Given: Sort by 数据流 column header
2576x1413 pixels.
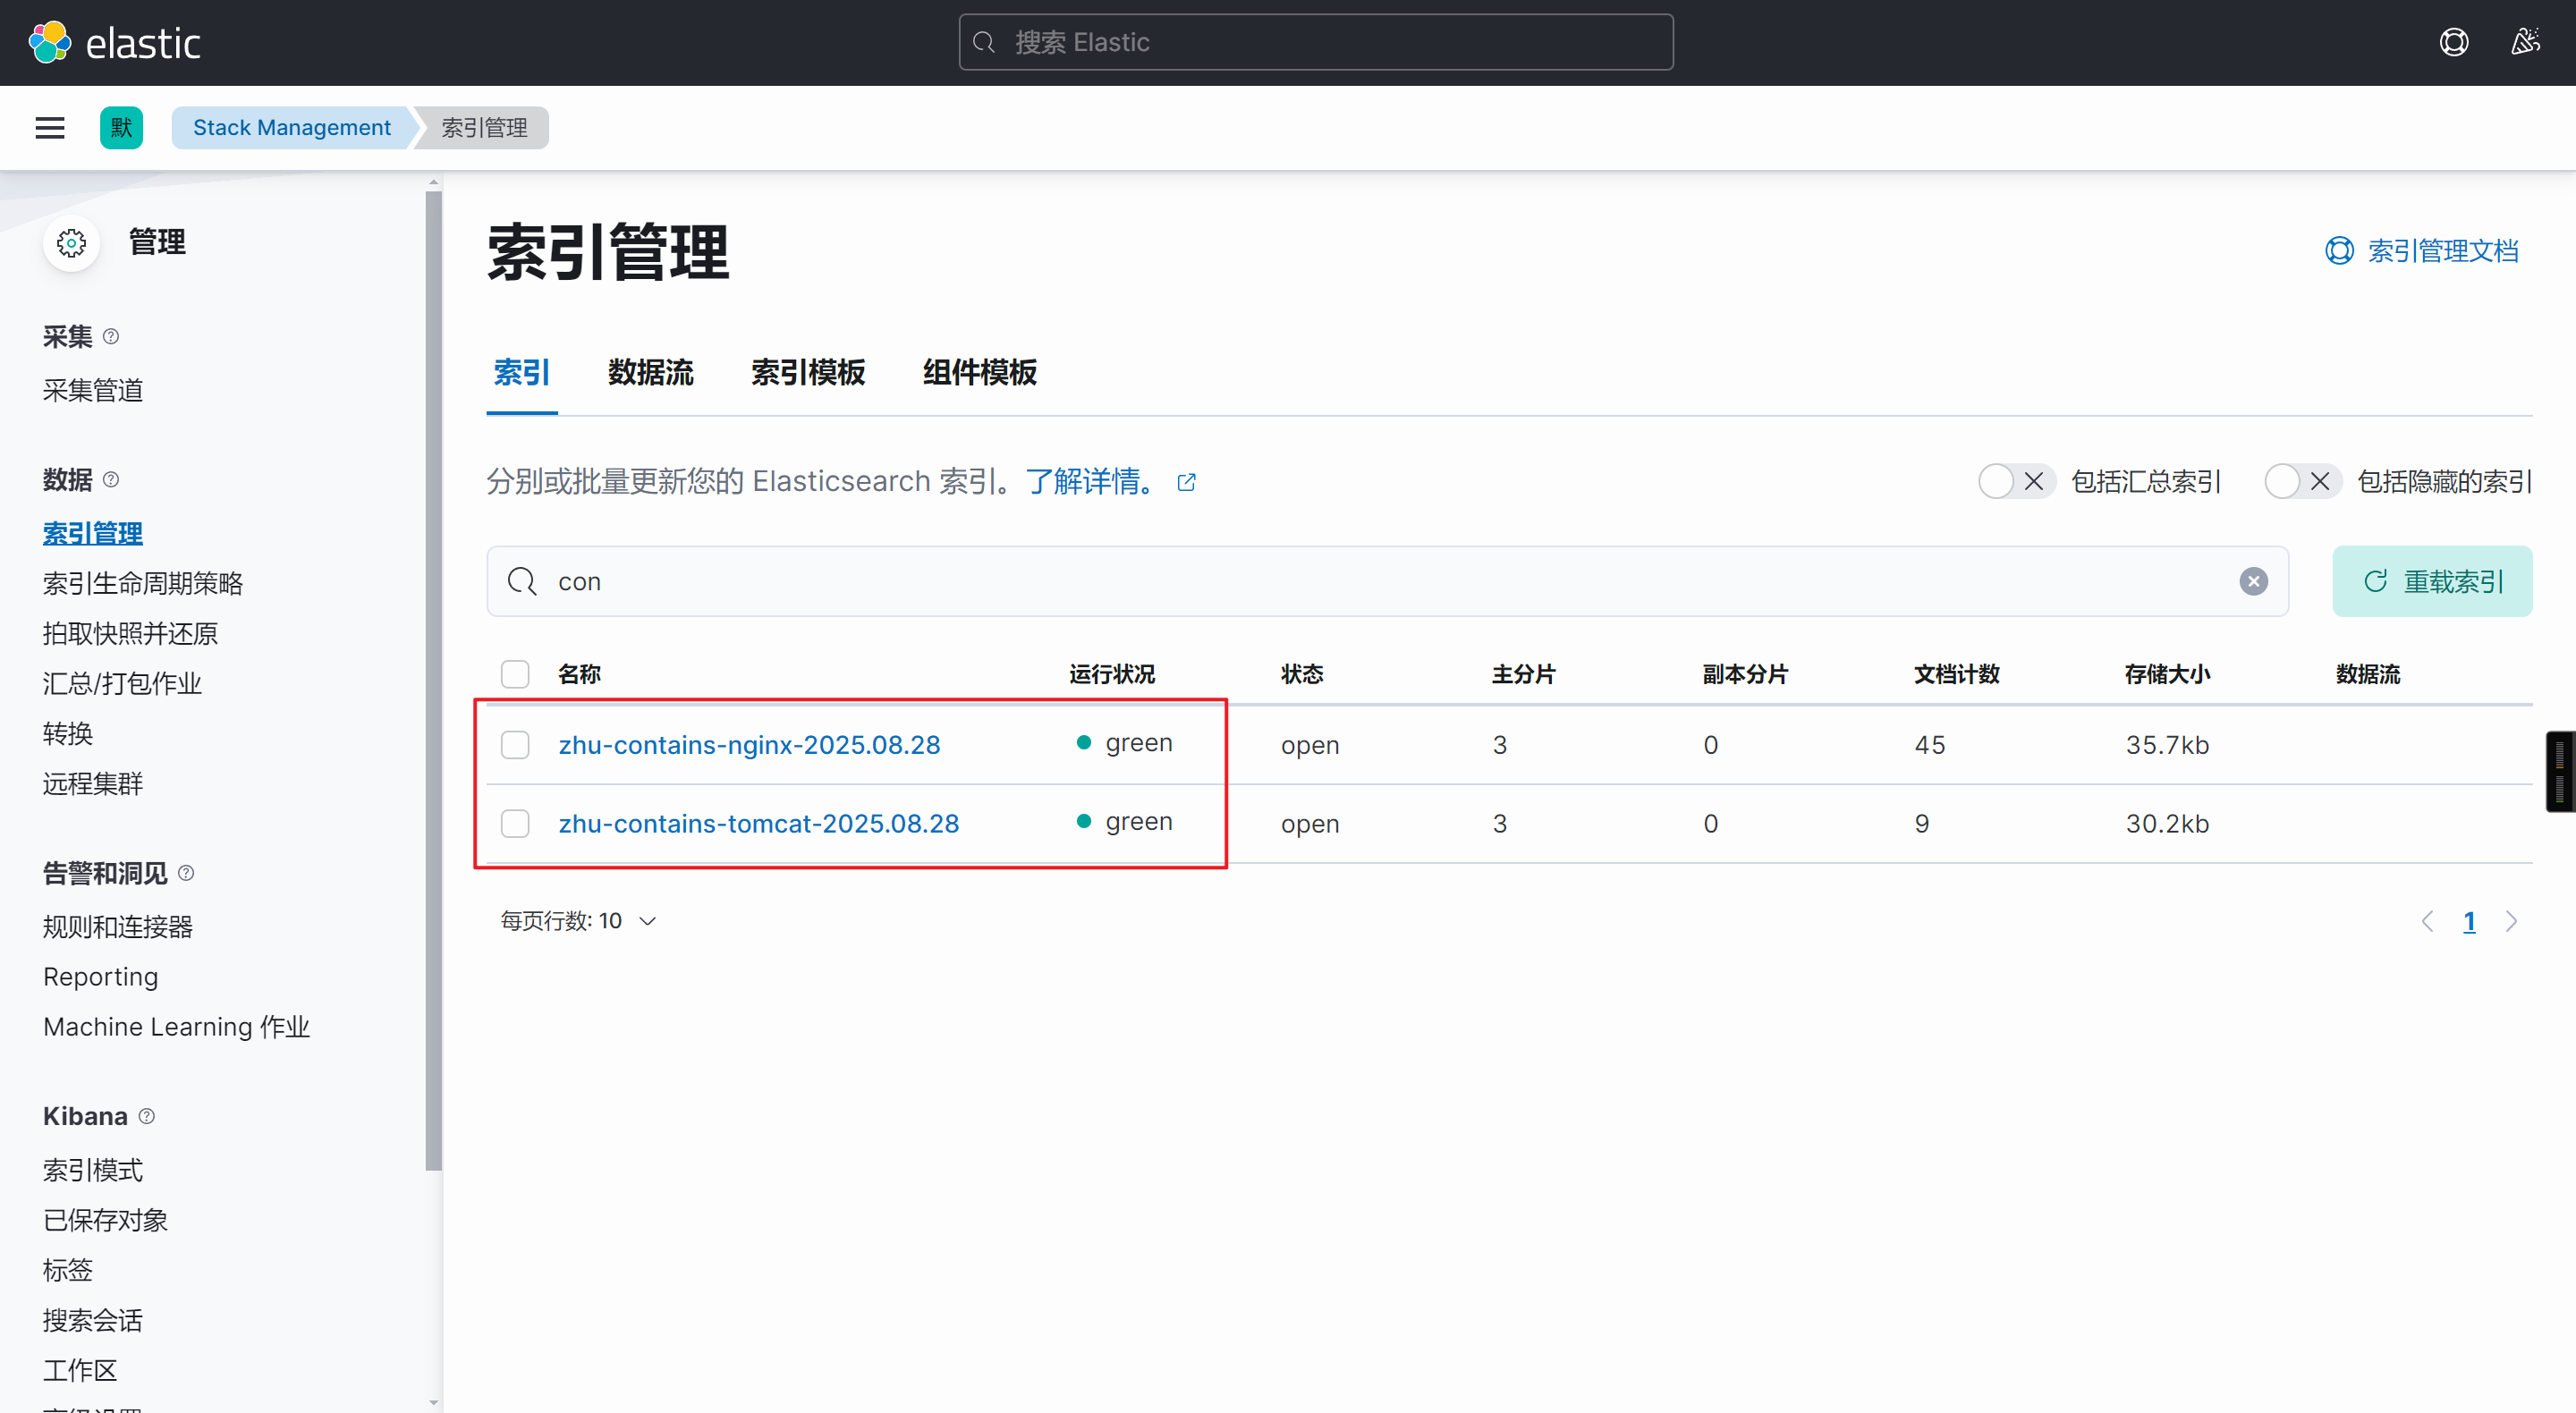Looking at the screenshot, I should [x=2368, y=674].
